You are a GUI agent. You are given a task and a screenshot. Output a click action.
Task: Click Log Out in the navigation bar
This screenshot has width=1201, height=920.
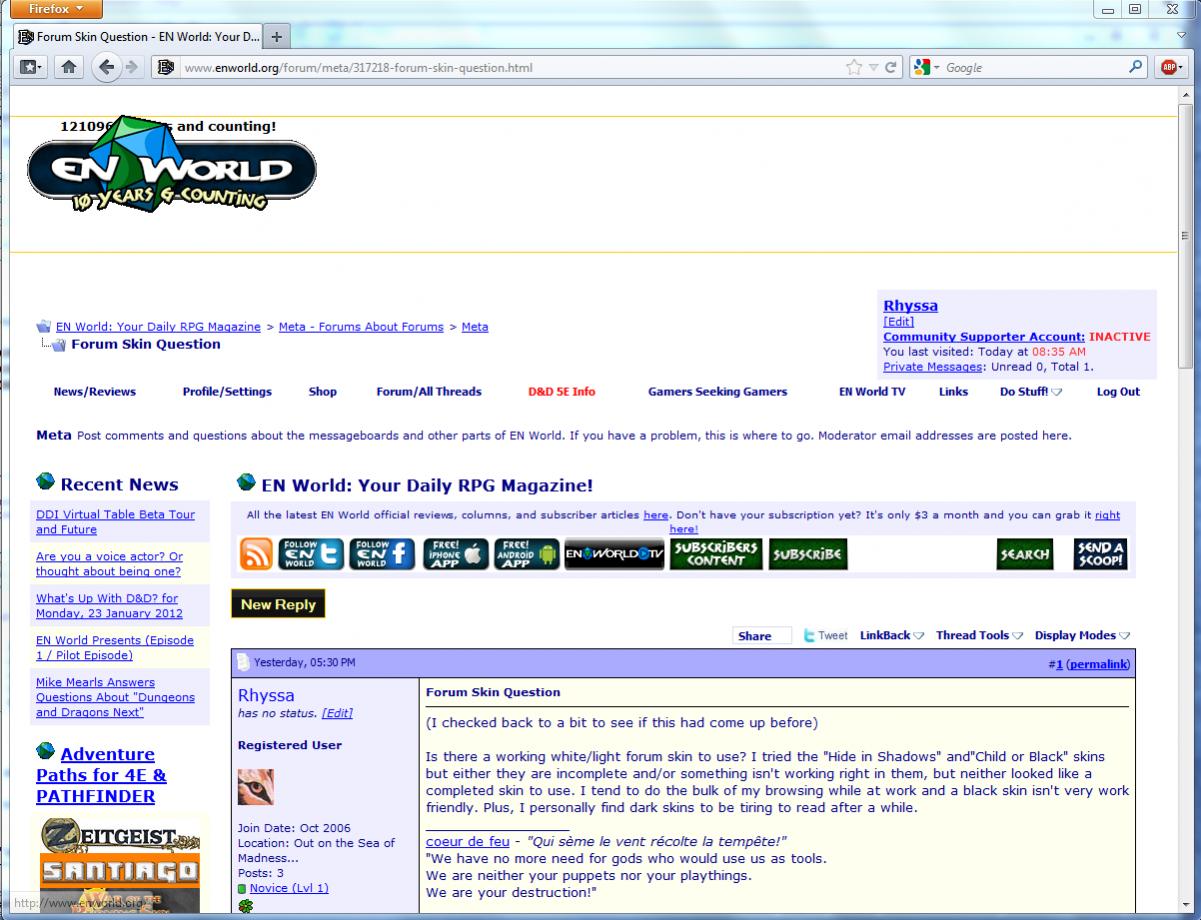pos(1118,392)
